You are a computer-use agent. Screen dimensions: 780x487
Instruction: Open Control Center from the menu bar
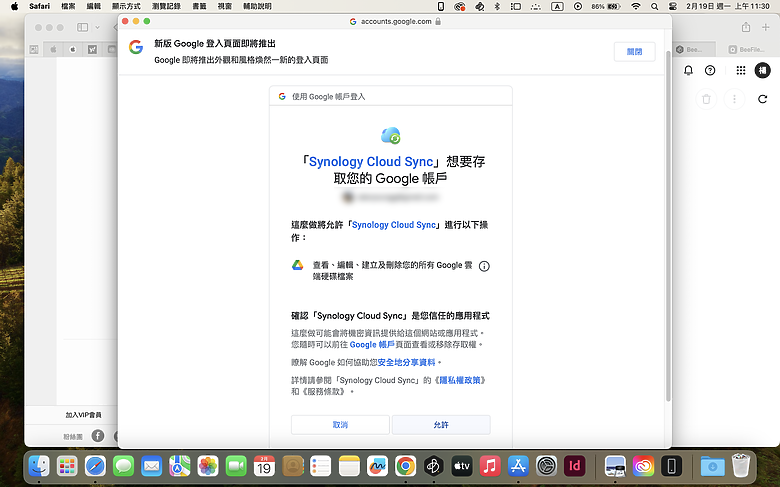coord(673,6)
